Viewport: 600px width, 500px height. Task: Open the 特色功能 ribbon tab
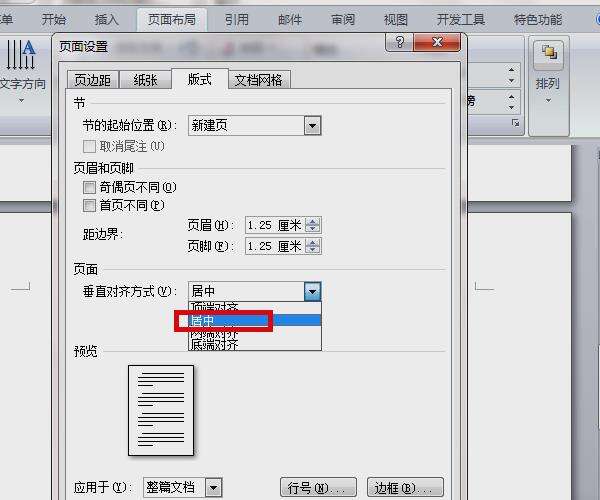click(538, 20)
